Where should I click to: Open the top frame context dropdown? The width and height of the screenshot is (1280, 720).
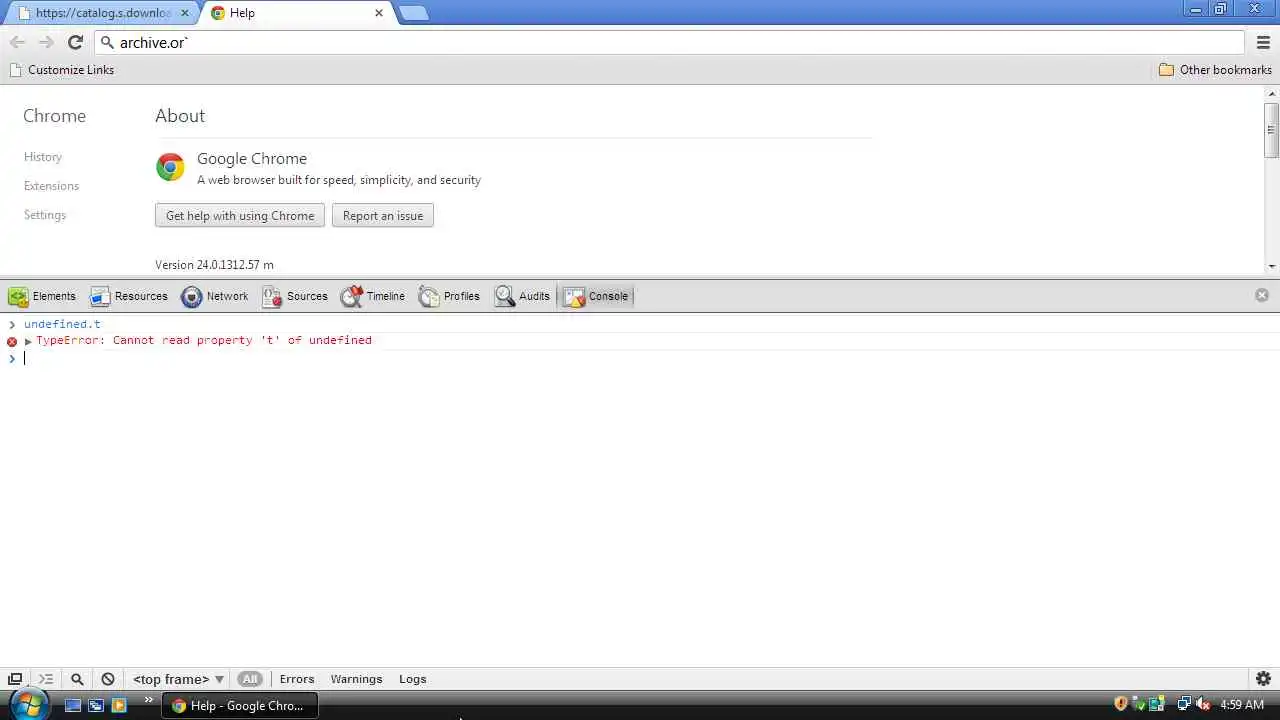pyautogui.click(x=178, y=679)
